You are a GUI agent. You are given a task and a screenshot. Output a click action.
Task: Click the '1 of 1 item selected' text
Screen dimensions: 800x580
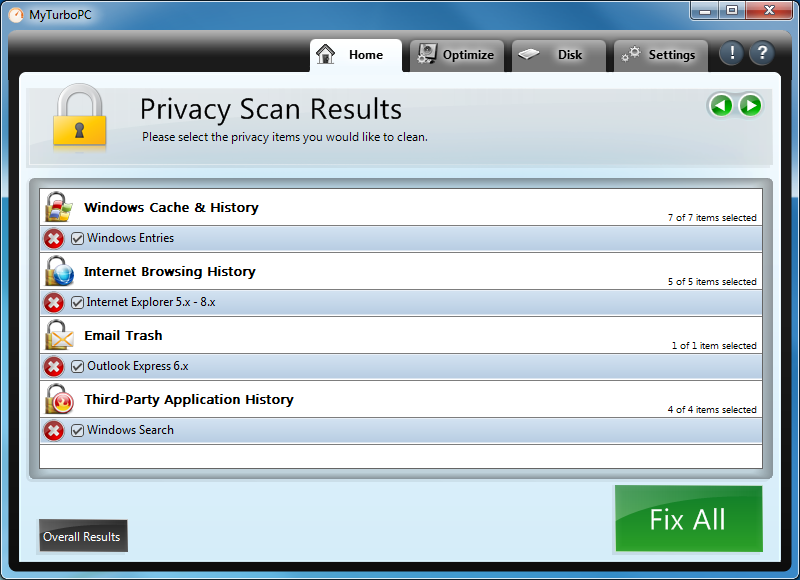tap(714, 346)
